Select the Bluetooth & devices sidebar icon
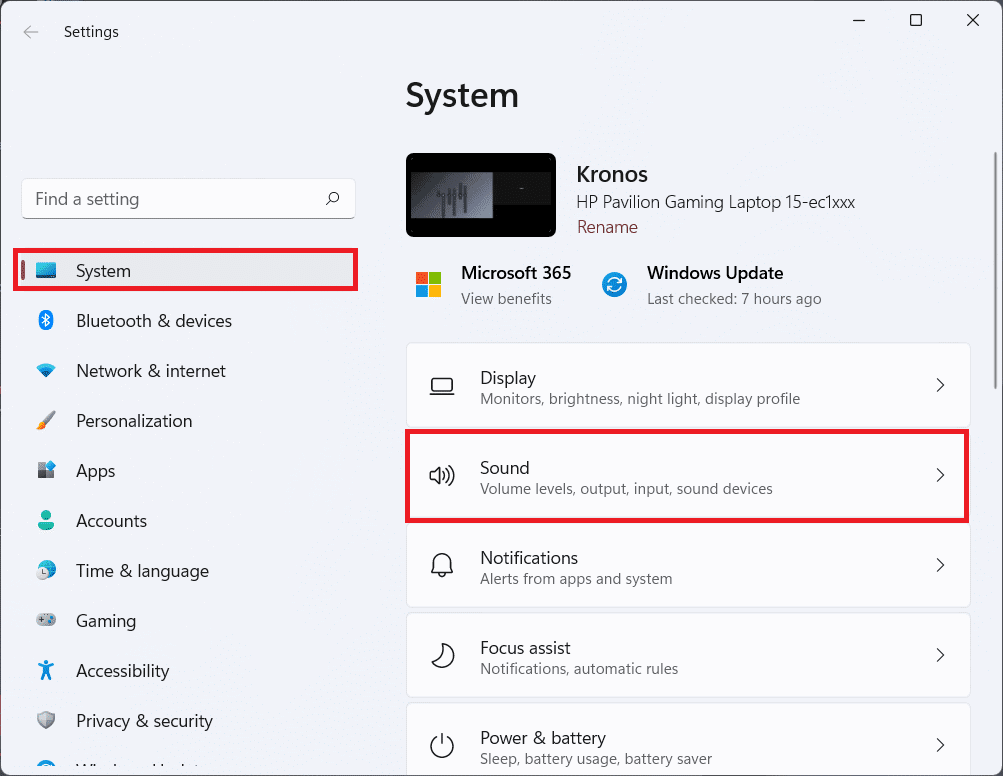 [46, 320]
